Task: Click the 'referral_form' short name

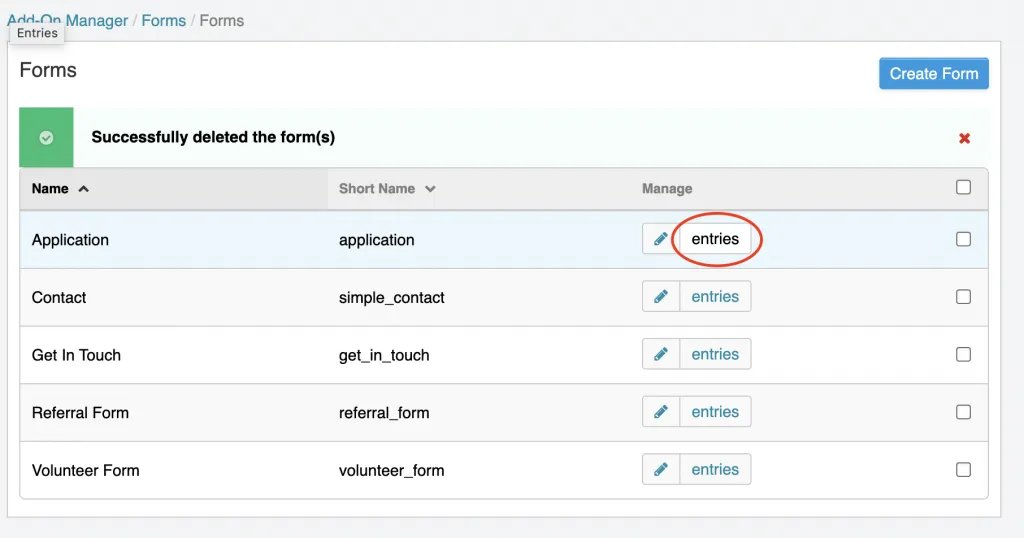Action: (384, 413)
